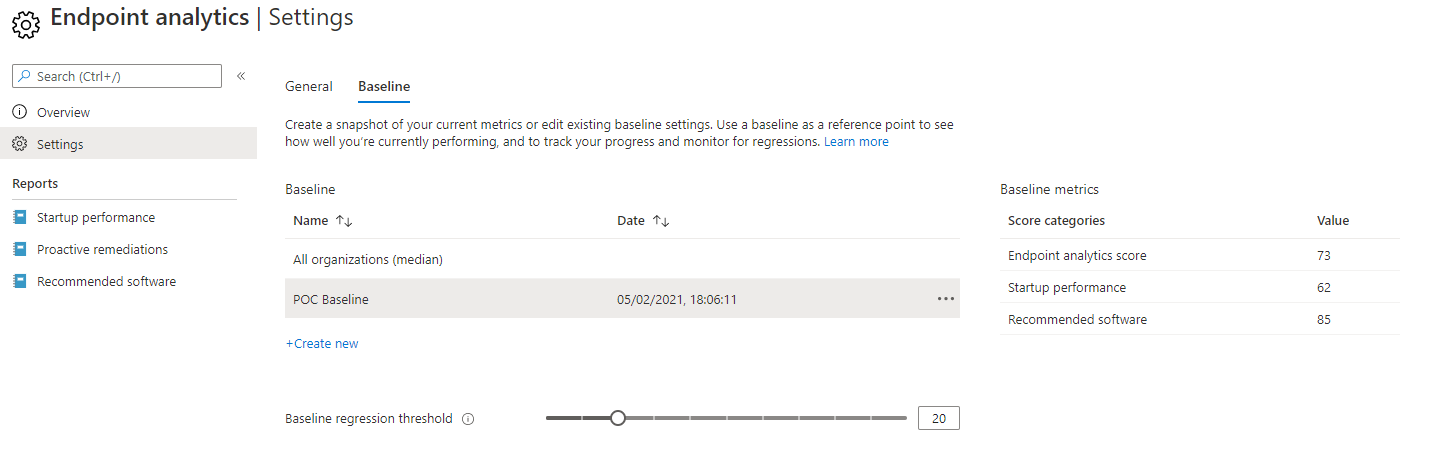Click the Recommended software report icon

point(19,281)
